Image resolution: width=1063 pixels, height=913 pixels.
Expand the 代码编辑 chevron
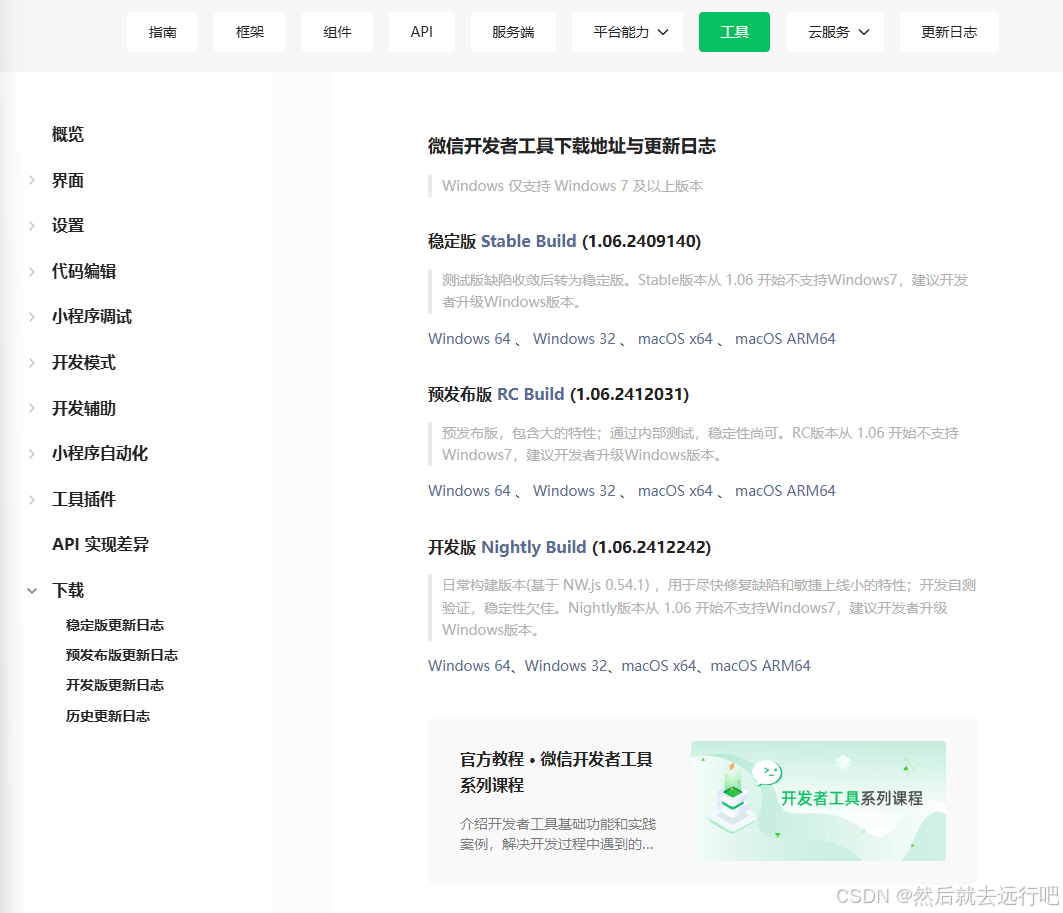click(32, 272)
